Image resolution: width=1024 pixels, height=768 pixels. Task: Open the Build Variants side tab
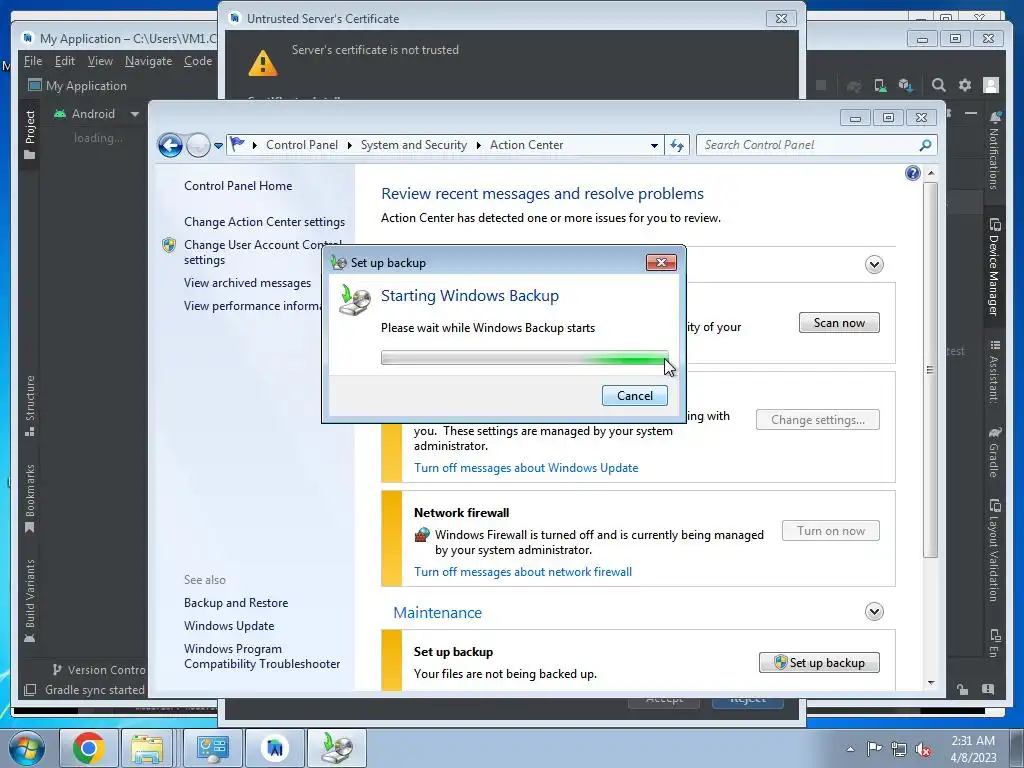(29, 600)
